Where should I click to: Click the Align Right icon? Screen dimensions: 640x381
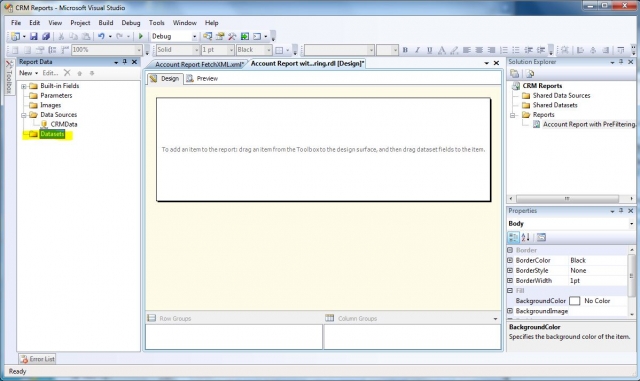[491, 50]
